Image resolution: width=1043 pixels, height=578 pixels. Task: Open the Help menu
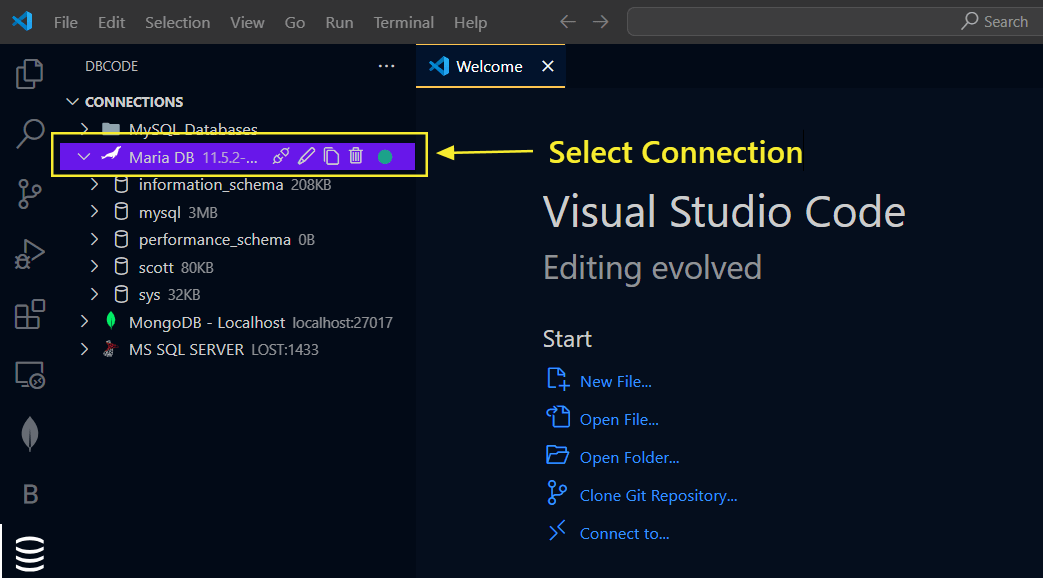point(470,22)
